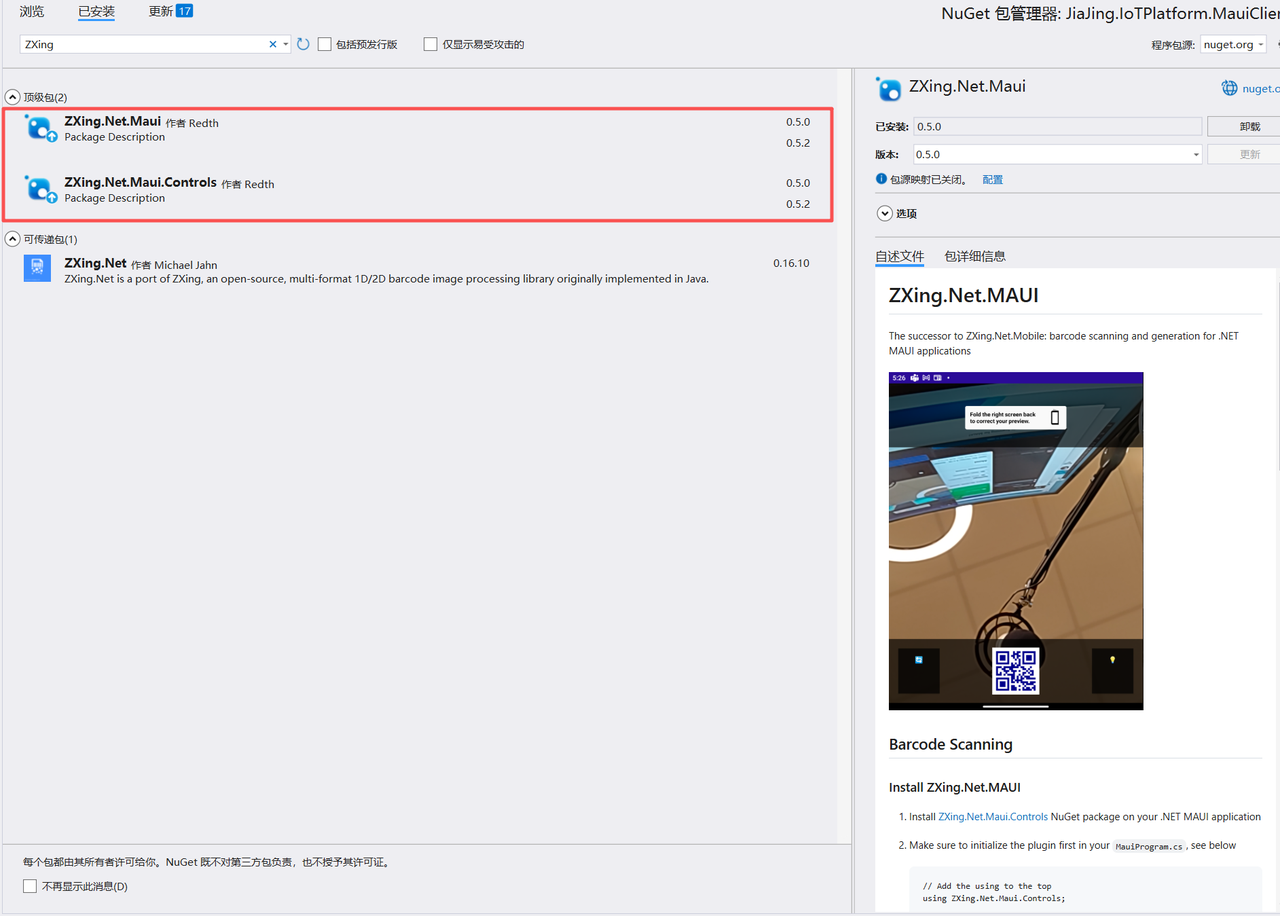The height and width of the screenshot is (916, 1280).
Task: Collapse the 顶级包(2) group
Action: pyautogui.click(x=12, y=97)
